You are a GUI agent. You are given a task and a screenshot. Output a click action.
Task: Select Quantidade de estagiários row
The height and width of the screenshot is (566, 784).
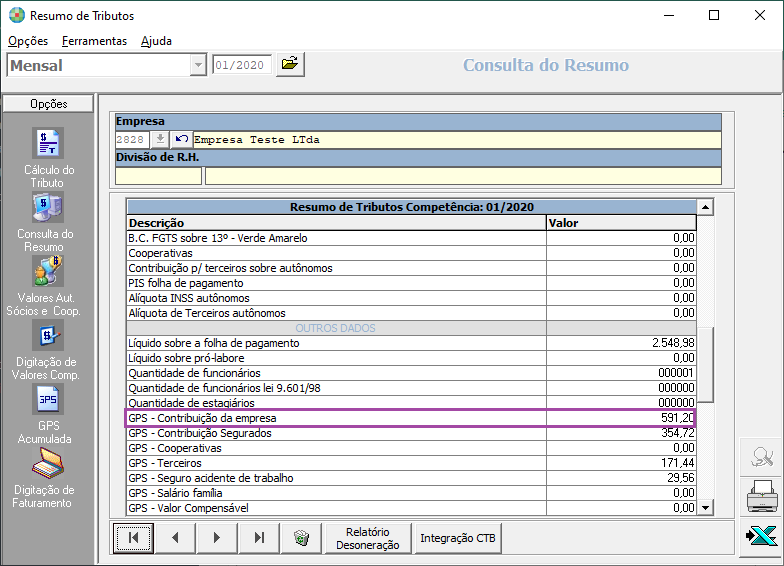(x=411, y=403)
